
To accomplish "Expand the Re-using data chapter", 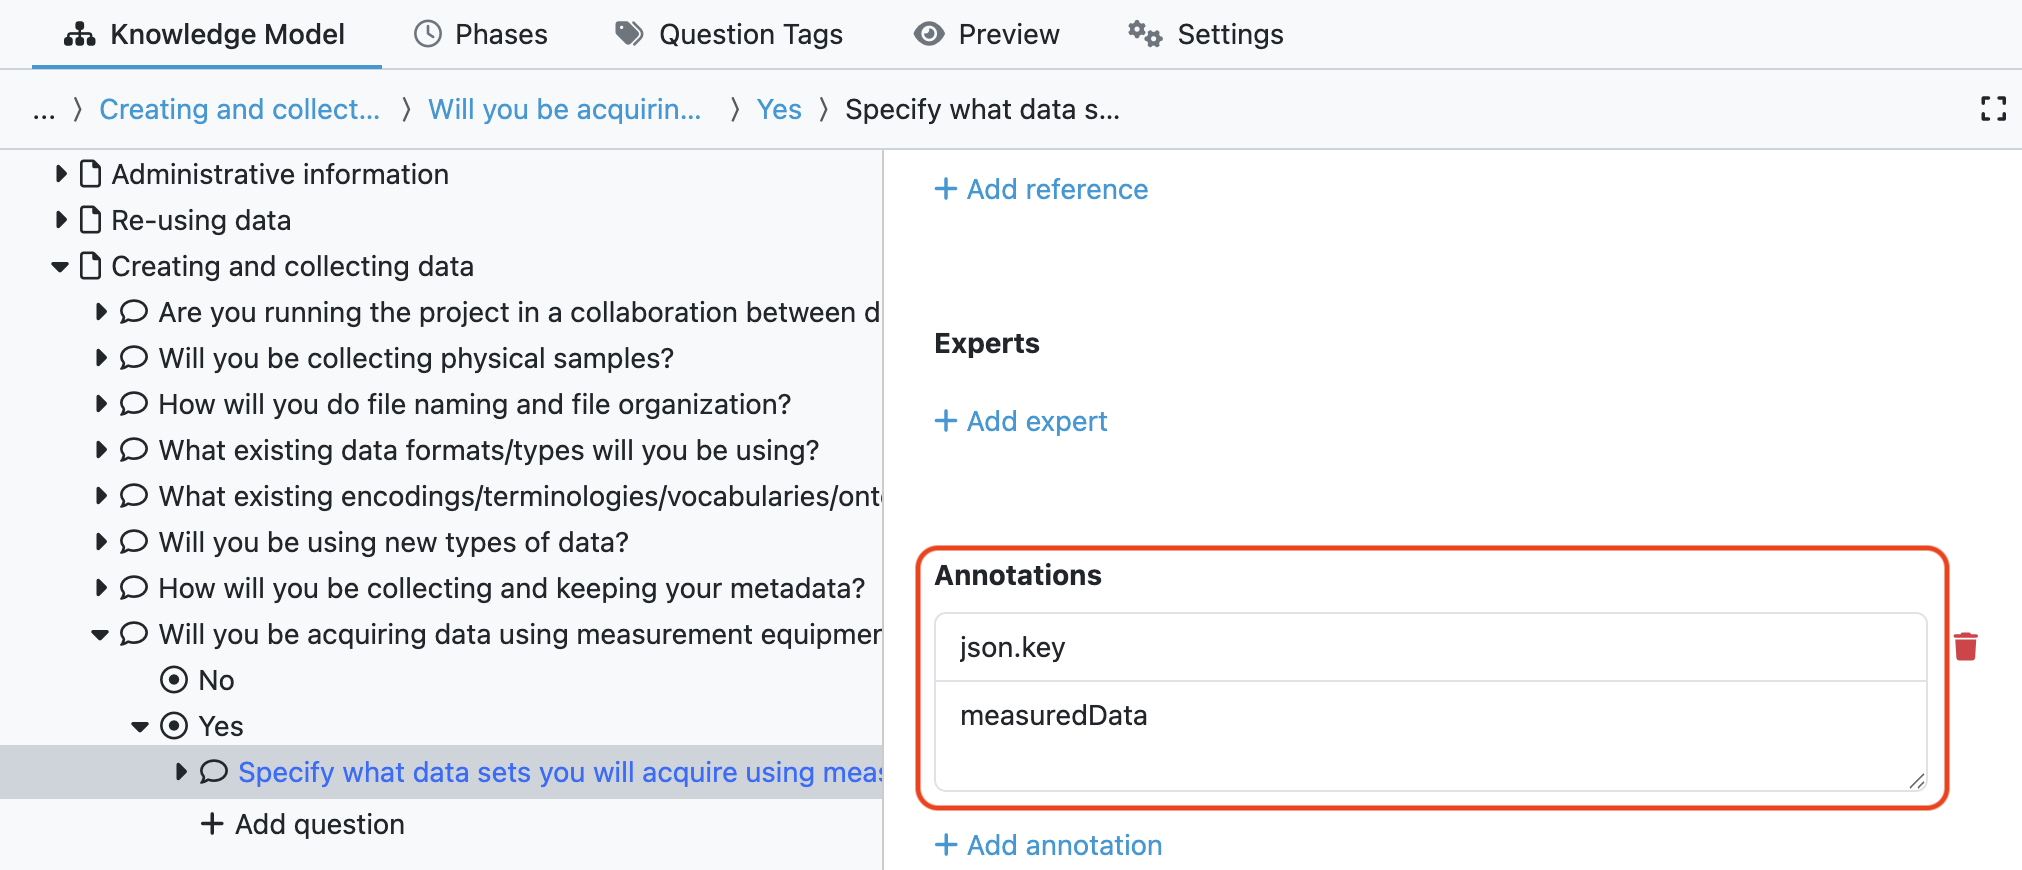I will tap(61, 220).
